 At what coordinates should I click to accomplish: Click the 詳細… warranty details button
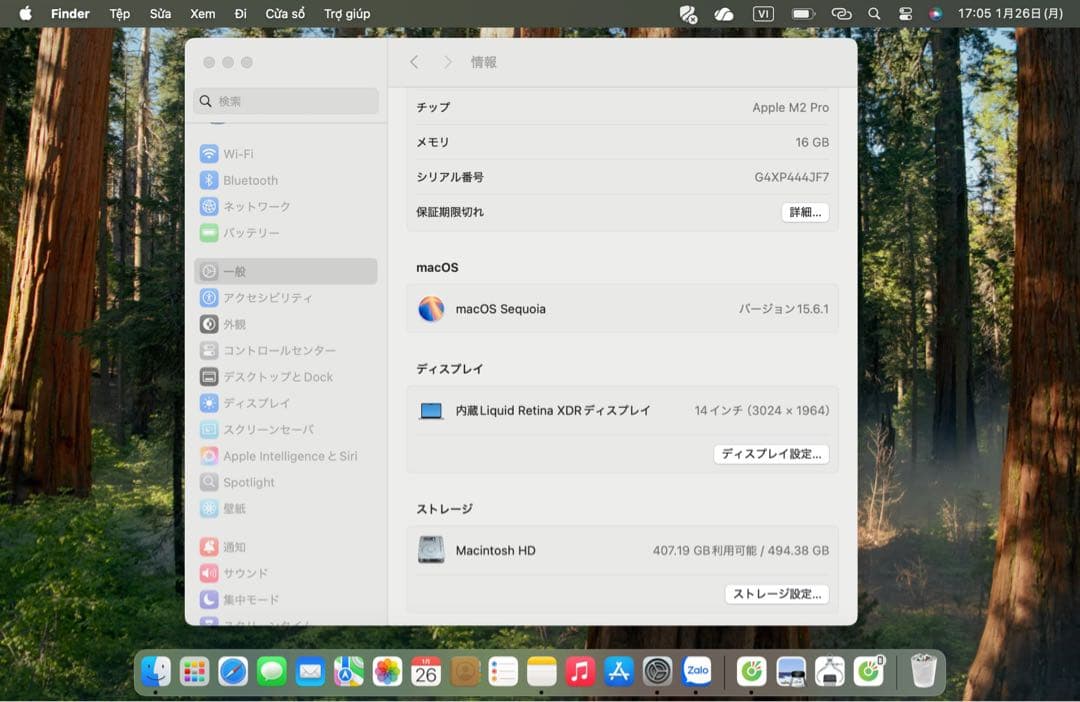coord(804,212)
